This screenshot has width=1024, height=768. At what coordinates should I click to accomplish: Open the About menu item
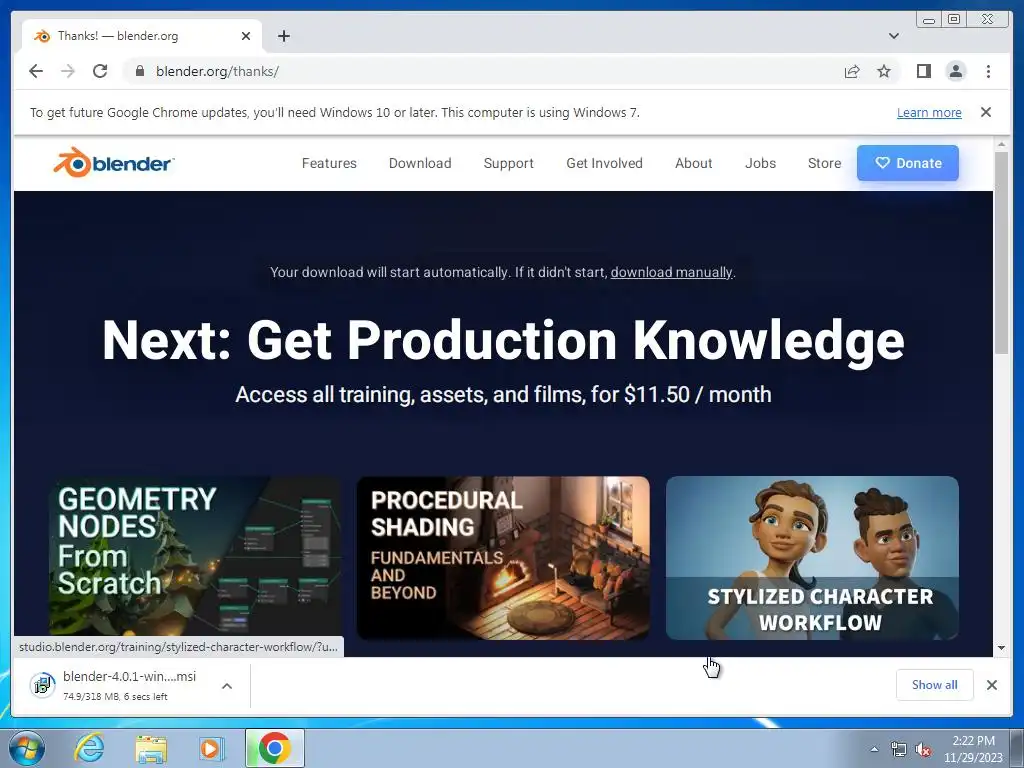pos(694,163)
